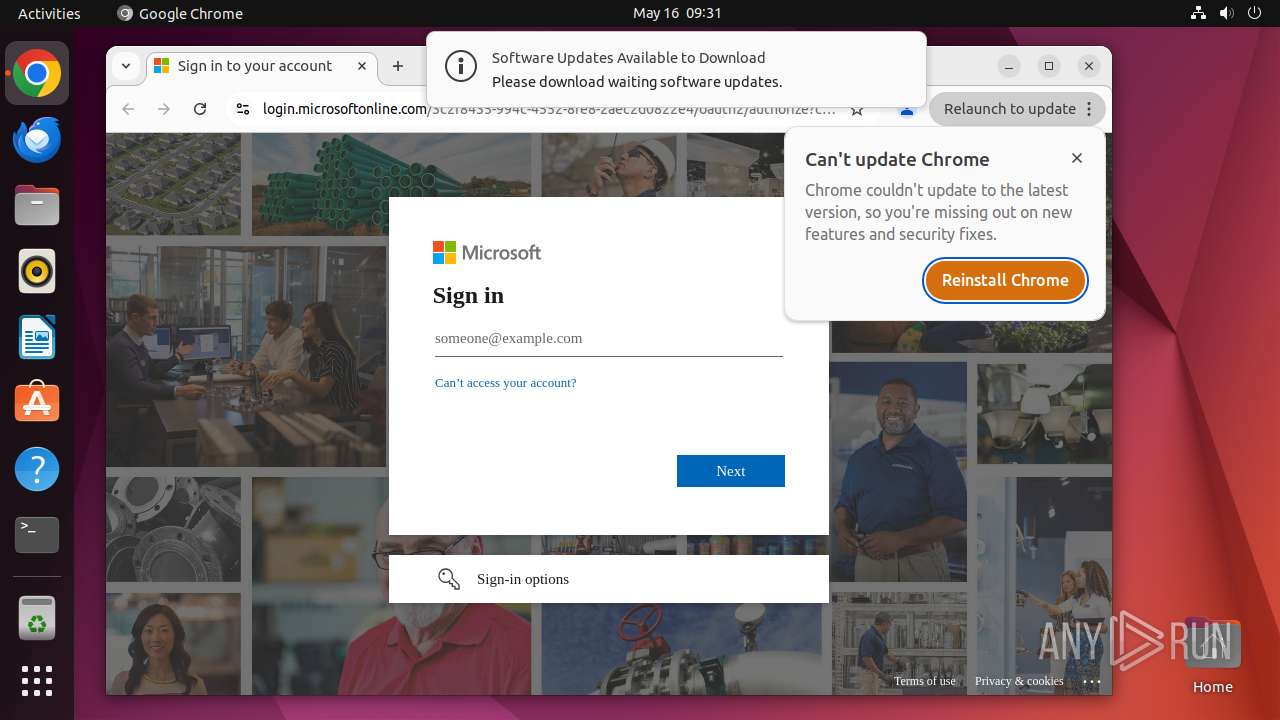Focus the email address input field
This screenshot has height=720, width=1280.
pos(609,339)
